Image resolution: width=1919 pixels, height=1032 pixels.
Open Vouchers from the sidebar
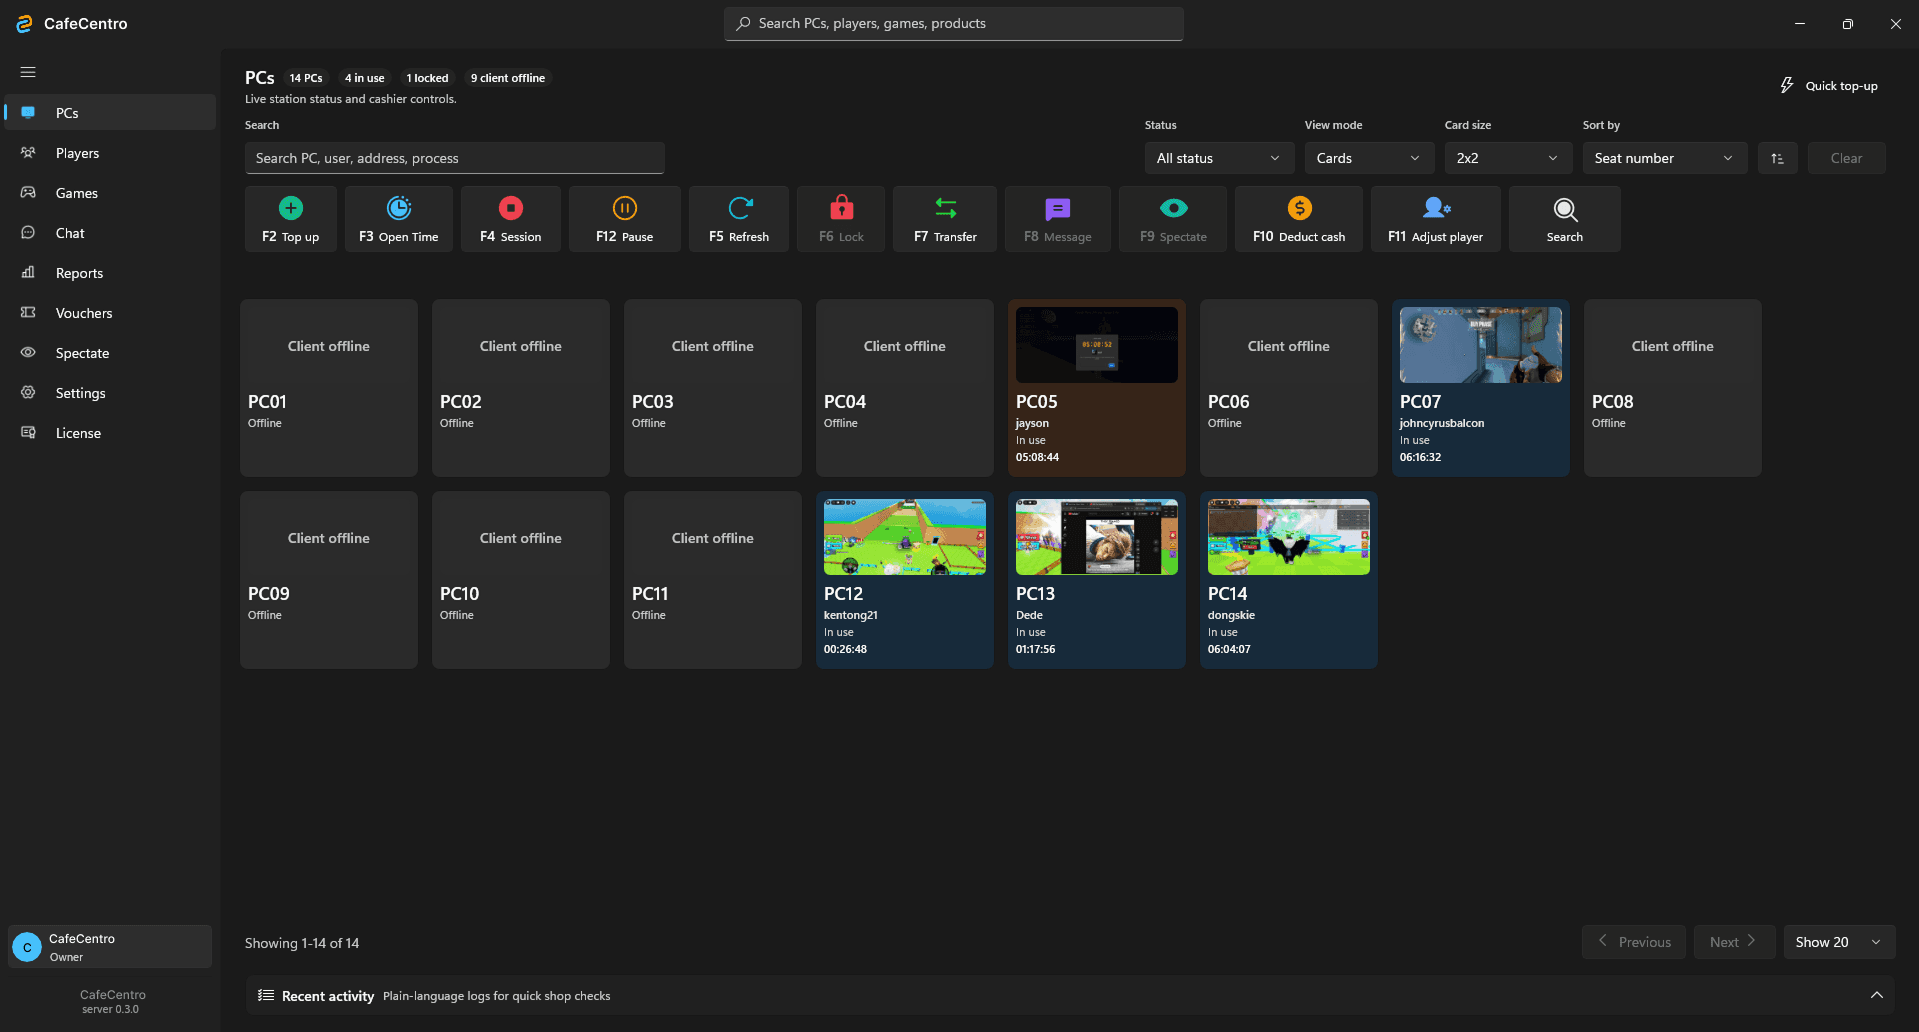110,313
